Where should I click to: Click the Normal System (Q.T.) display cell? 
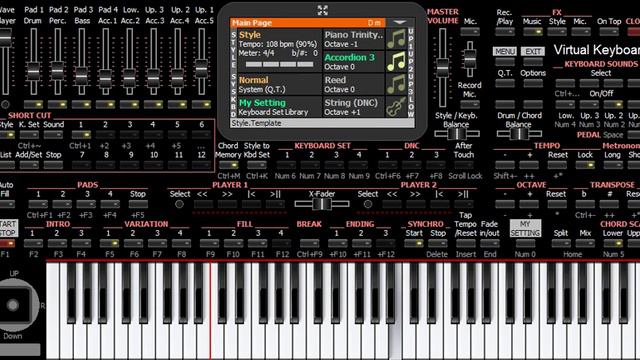pos(279,84)
